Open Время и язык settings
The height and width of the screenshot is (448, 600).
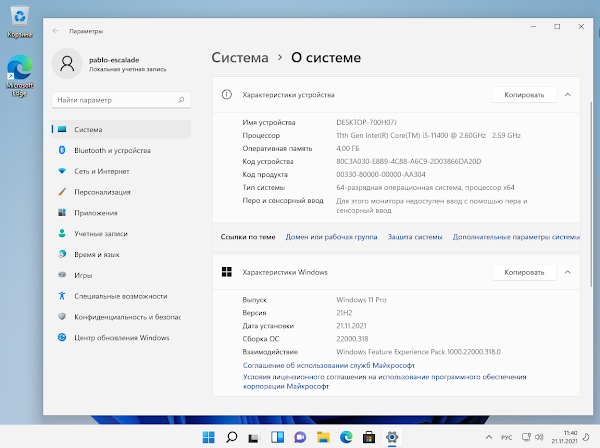121,254
